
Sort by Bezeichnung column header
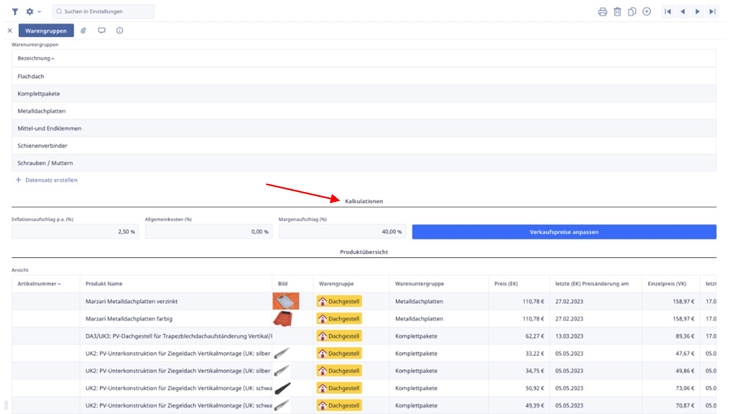(x=36, y=58)
